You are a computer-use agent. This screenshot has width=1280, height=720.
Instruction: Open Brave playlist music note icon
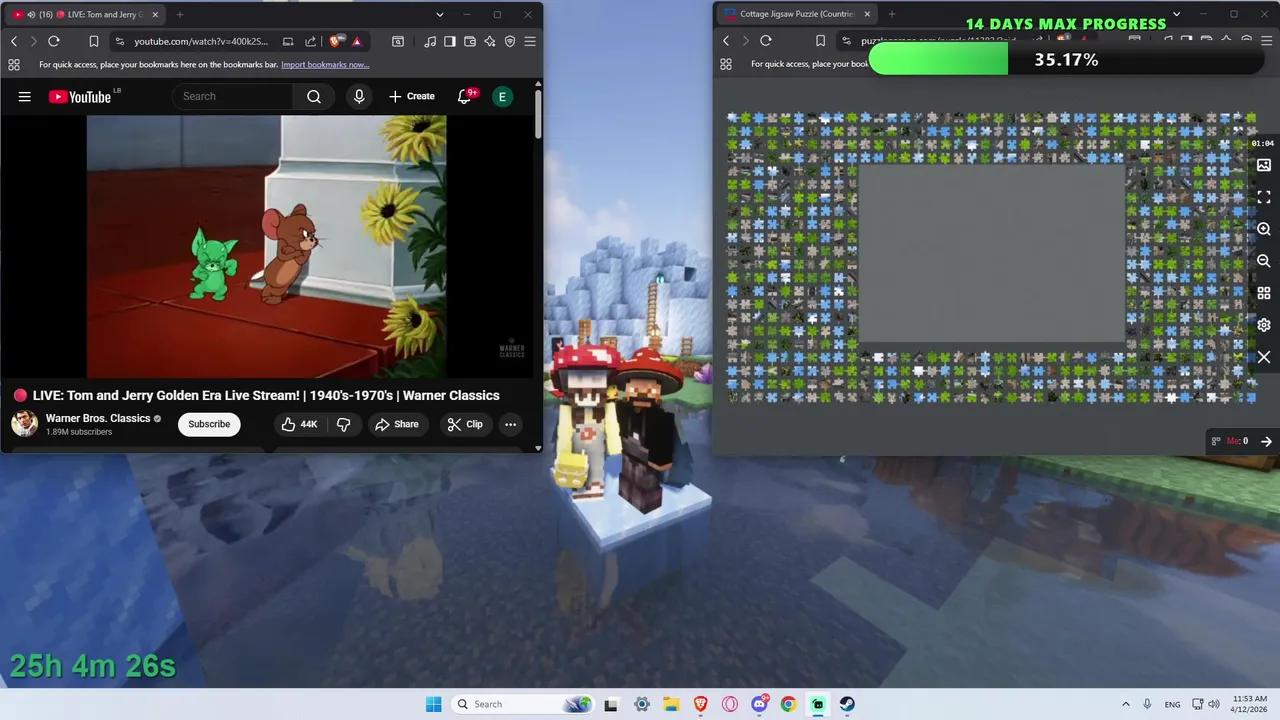click(x=430, y=41)
